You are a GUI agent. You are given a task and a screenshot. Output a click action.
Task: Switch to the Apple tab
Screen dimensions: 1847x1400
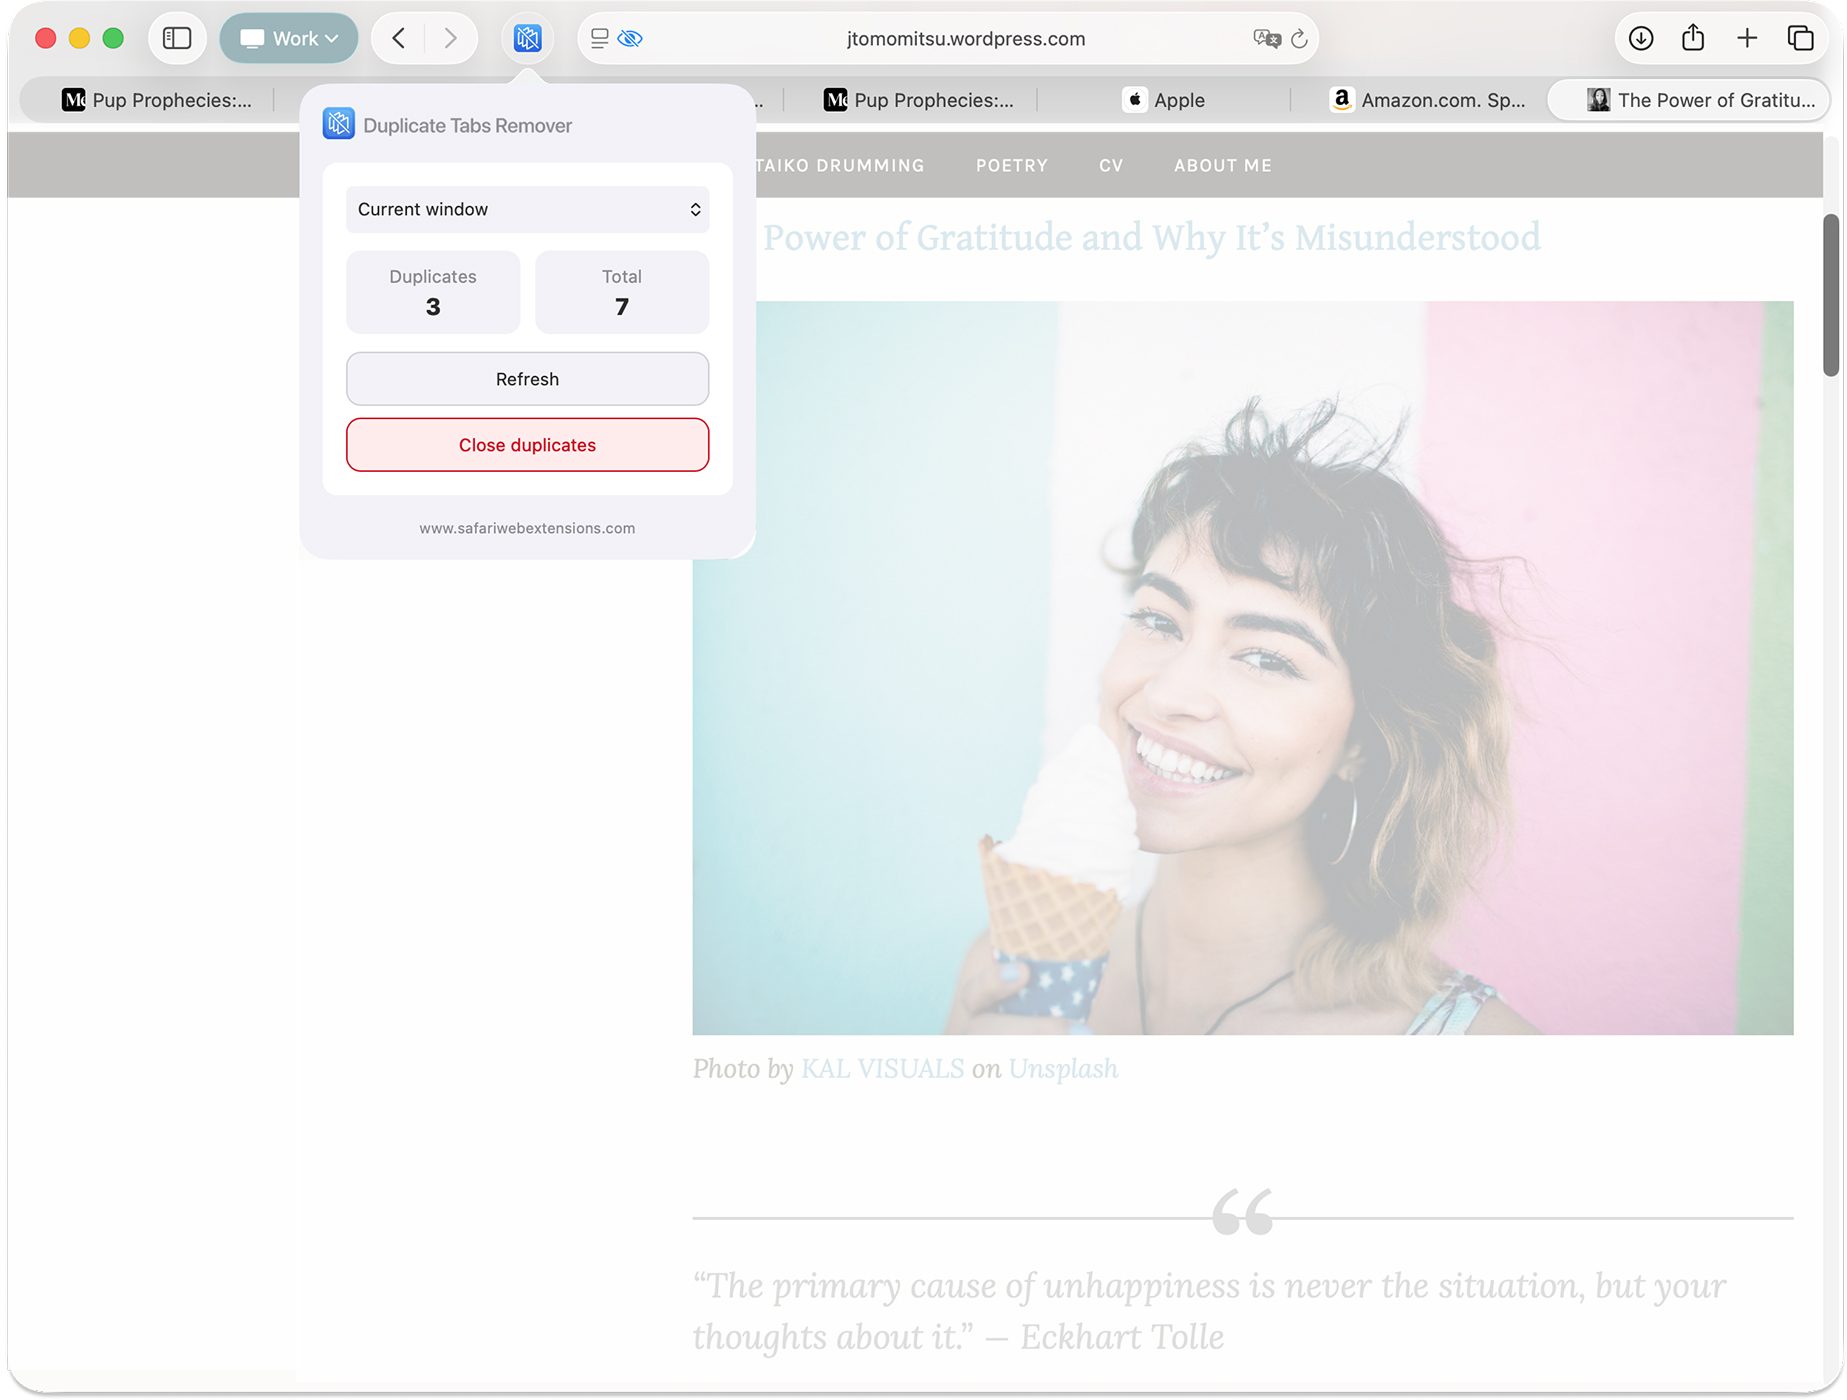(1164, 100)
